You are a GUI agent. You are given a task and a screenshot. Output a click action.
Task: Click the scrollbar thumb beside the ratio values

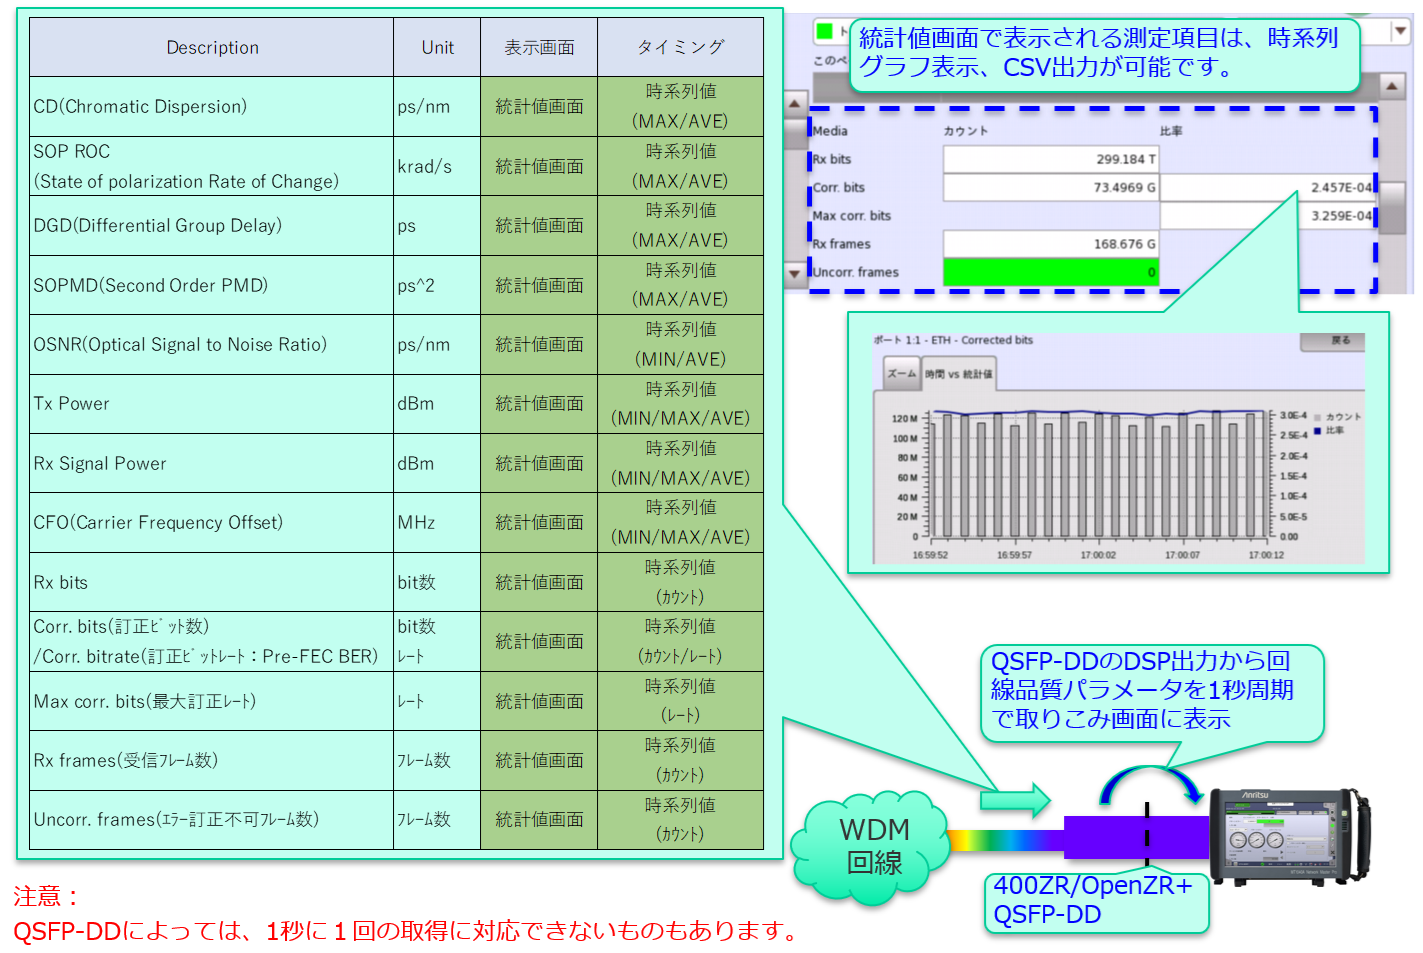click(x=1392, y=206)
